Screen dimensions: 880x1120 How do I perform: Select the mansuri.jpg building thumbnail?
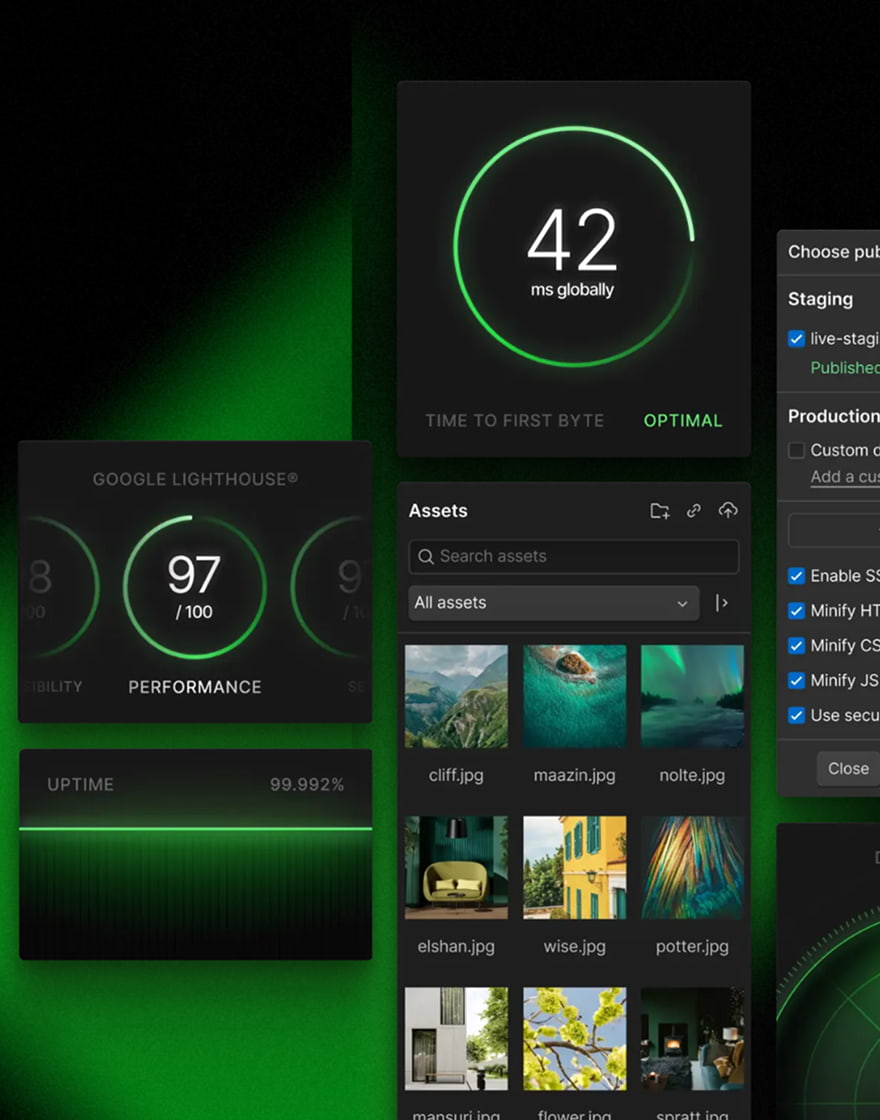[x=456, y=1039]
